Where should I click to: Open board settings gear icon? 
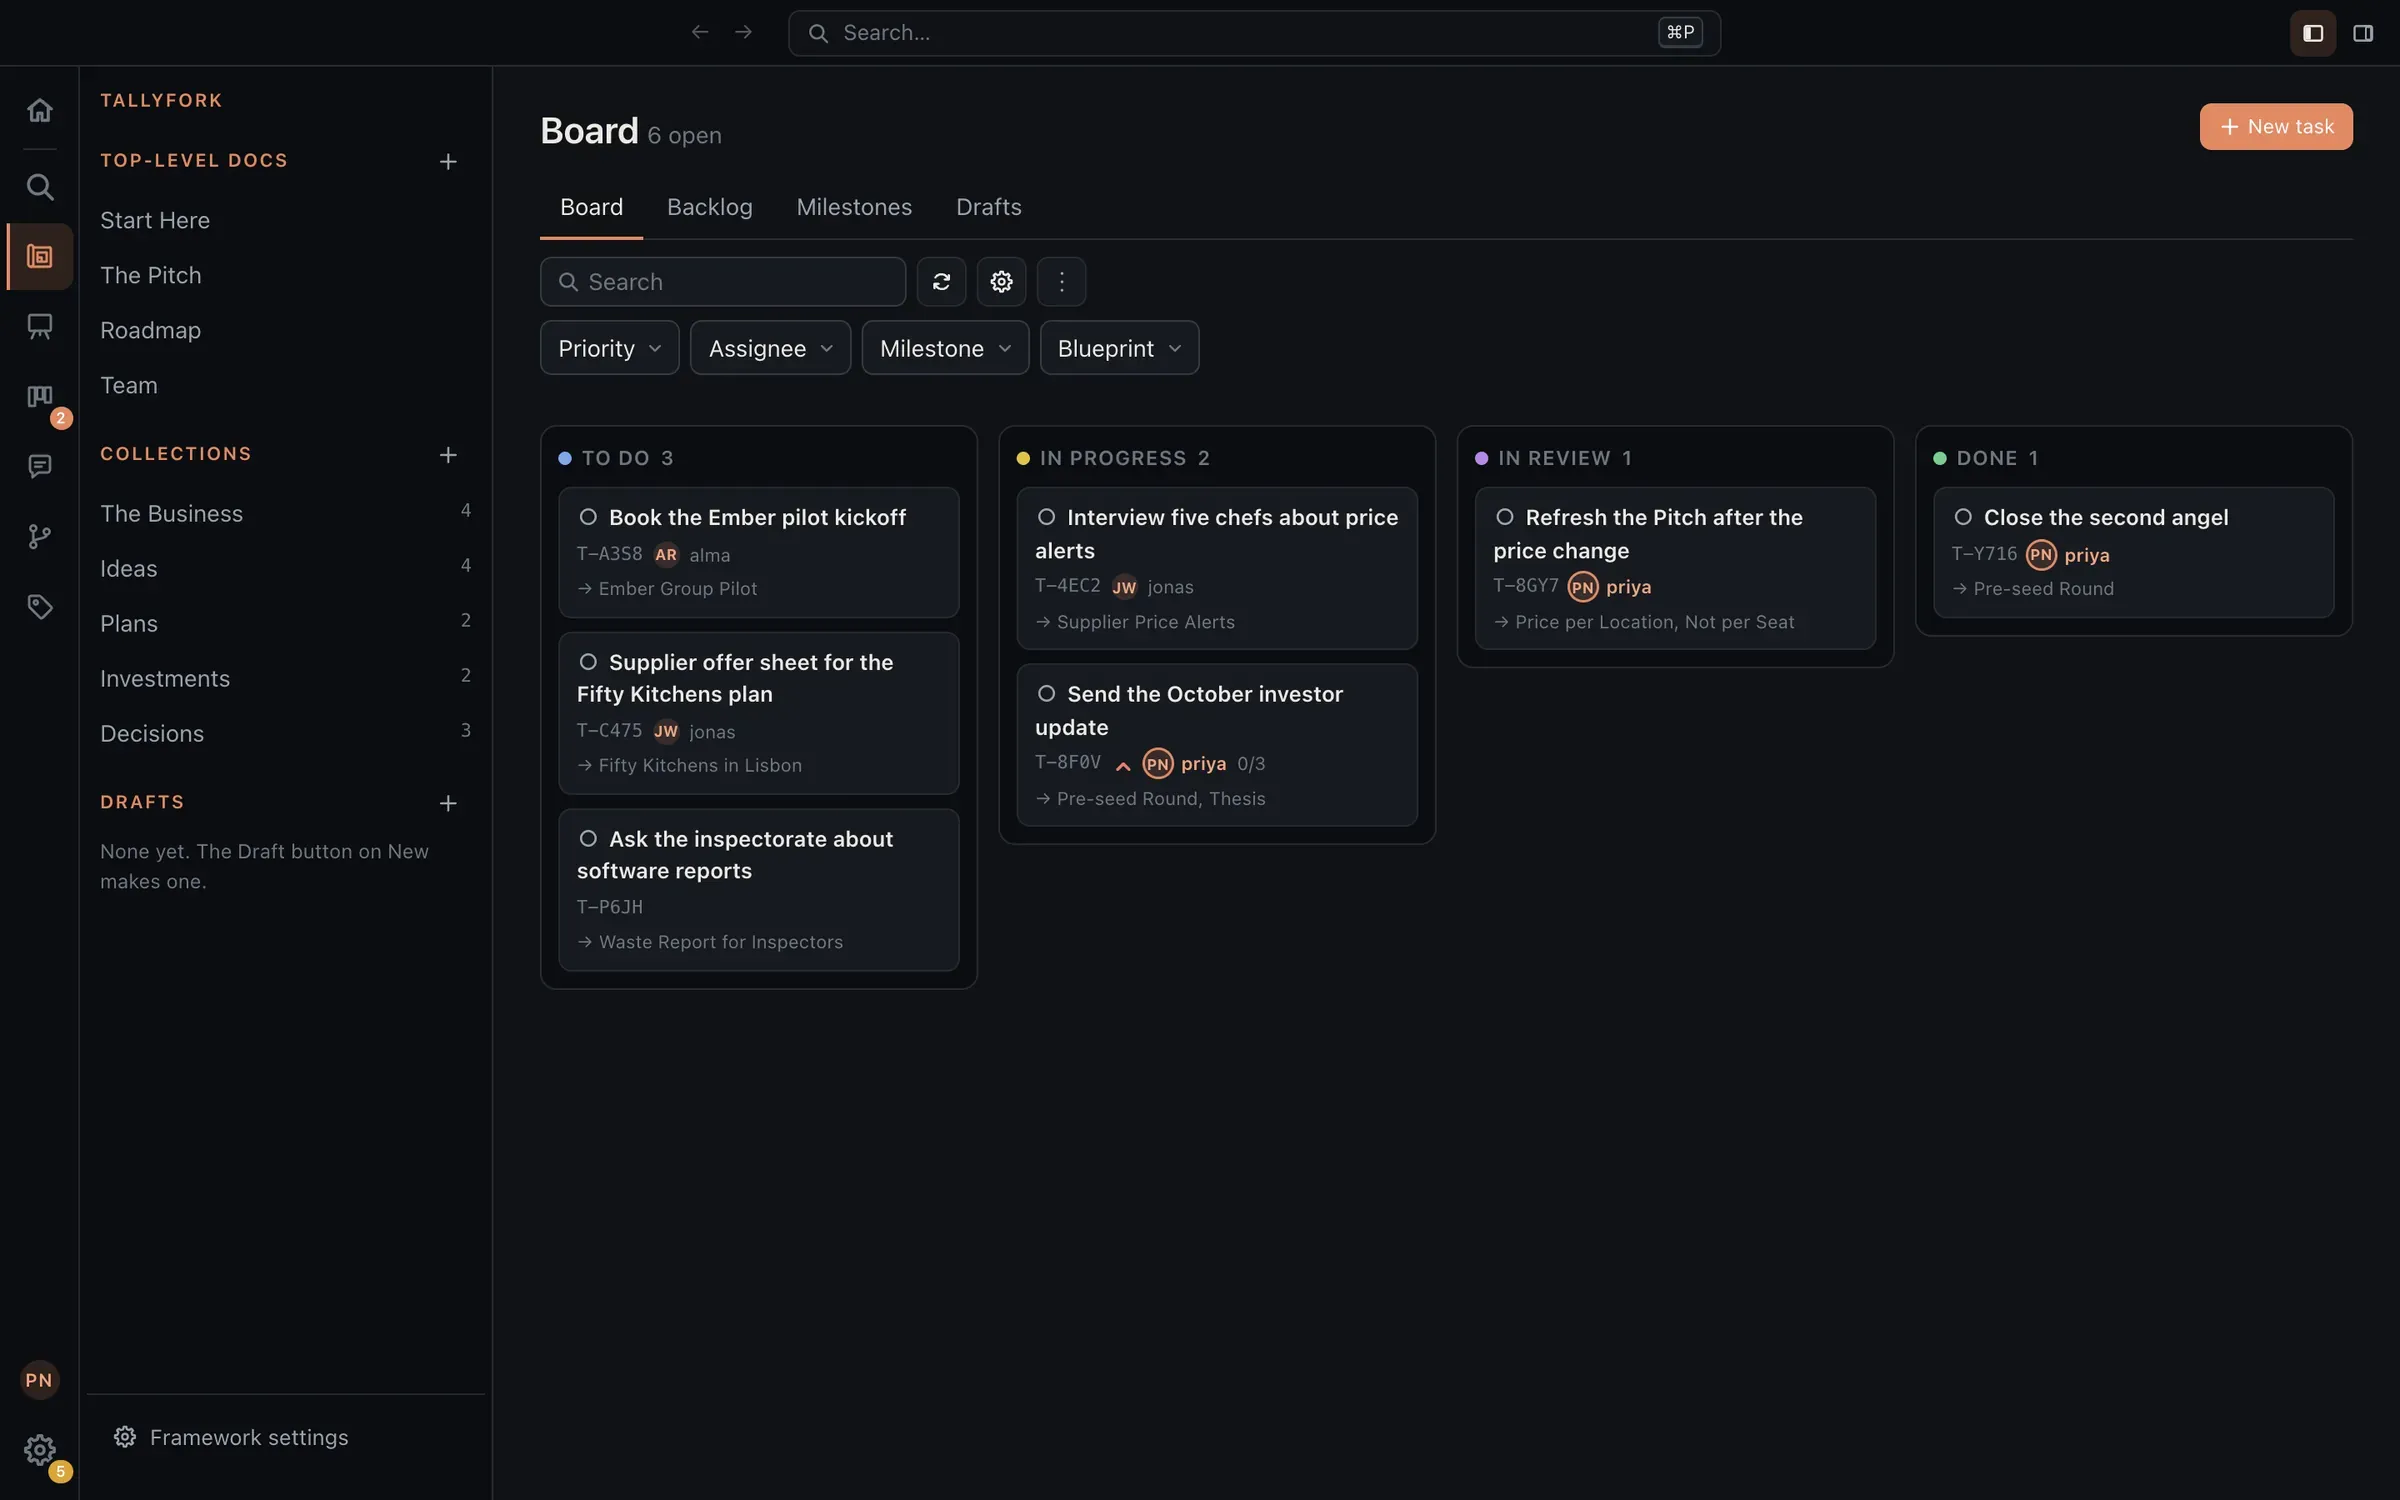(x=1001, y=282)
